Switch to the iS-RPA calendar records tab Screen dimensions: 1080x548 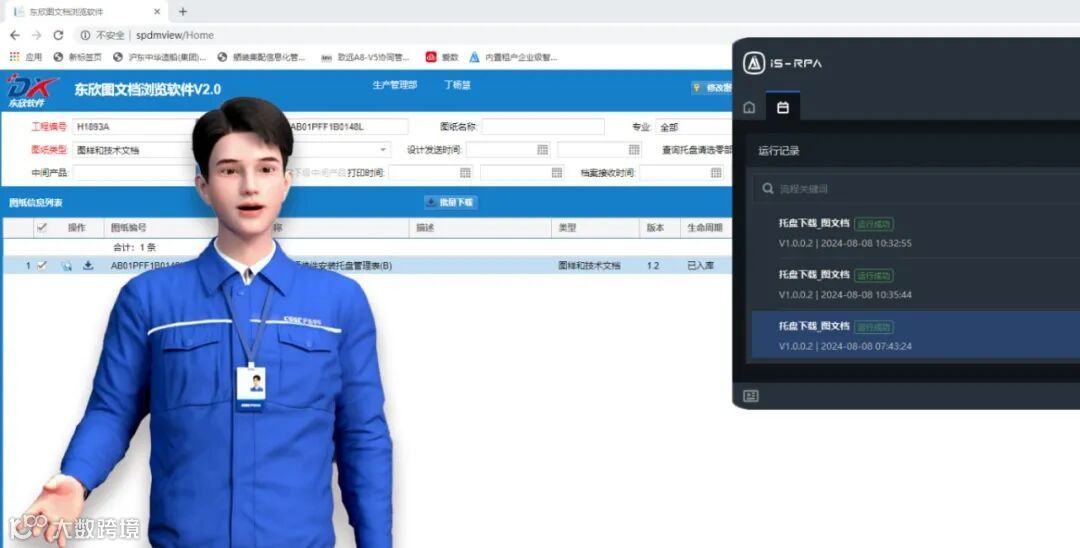(x=782, y=107)
